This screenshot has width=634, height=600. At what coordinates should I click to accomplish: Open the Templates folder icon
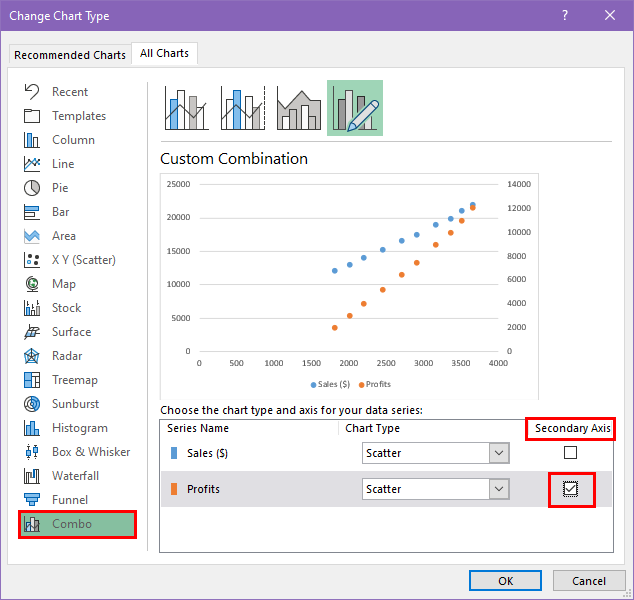pyautogui.click(x=32, y=116)
